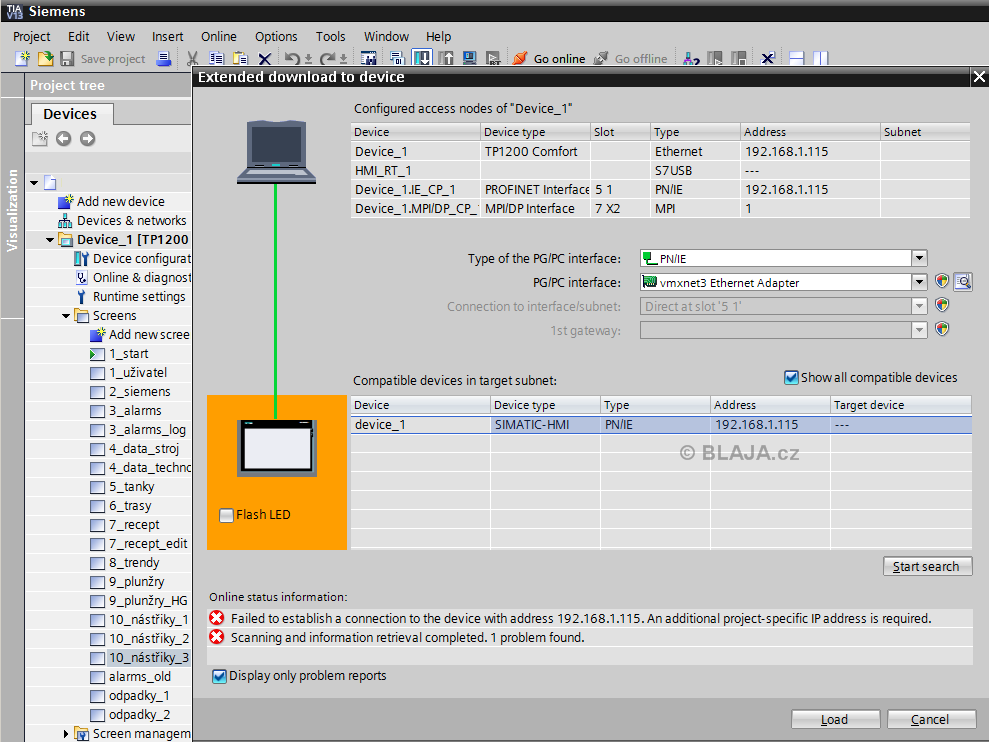The image size is (989, 742).
Task: Uncheck Show all compatible devices
Action: [791, 377]
